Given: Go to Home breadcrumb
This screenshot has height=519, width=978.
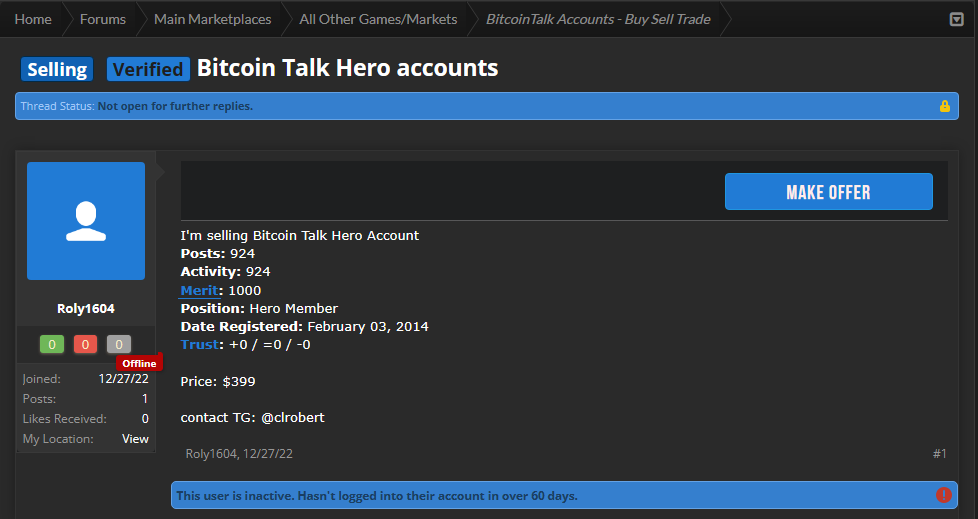Looking at the screenshot, I should (33, 19).
